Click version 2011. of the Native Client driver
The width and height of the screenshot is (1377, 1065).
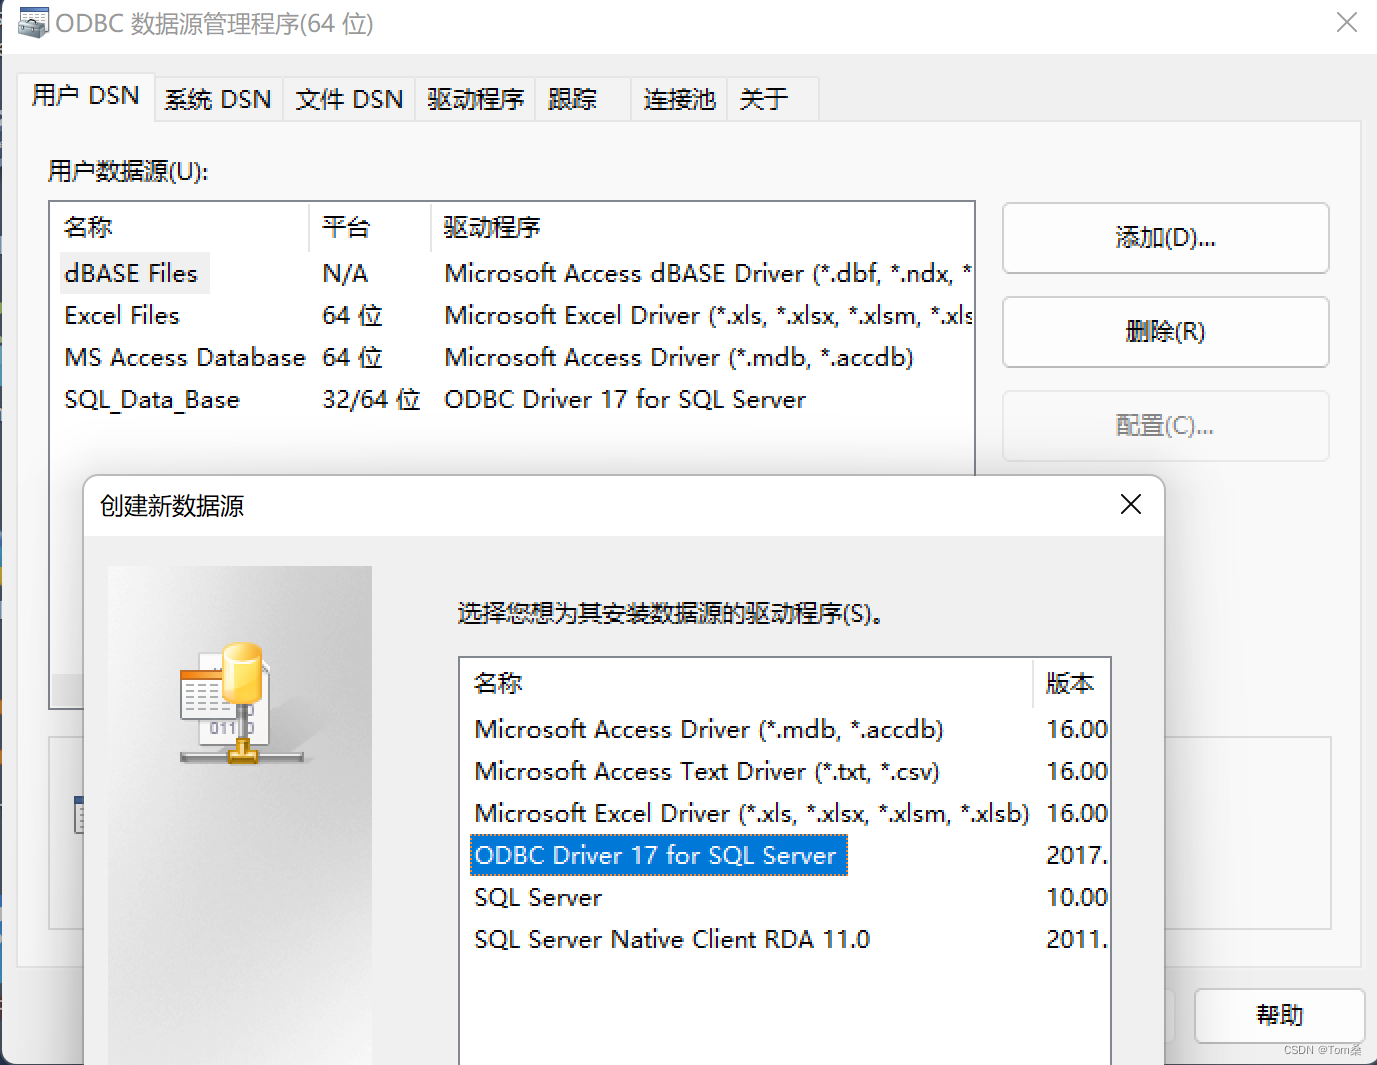(1077, 939)
